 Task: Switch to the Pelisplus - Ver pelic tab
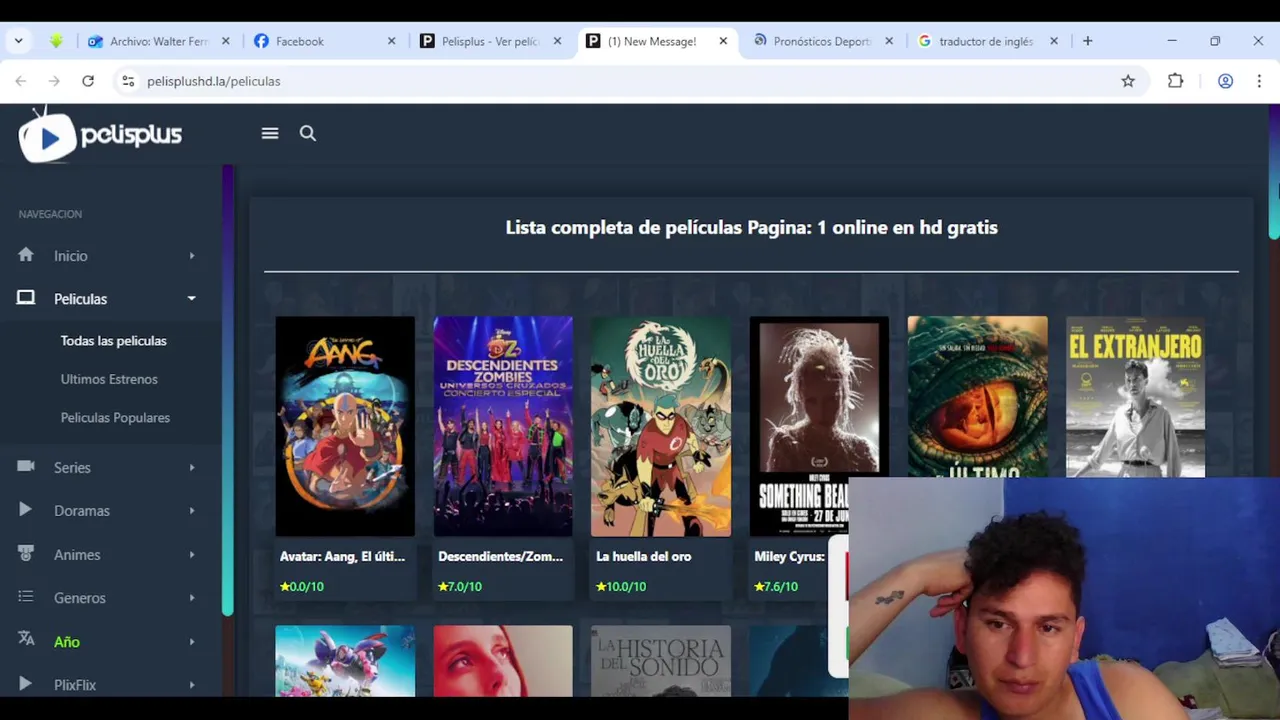(x=490, y=41)
